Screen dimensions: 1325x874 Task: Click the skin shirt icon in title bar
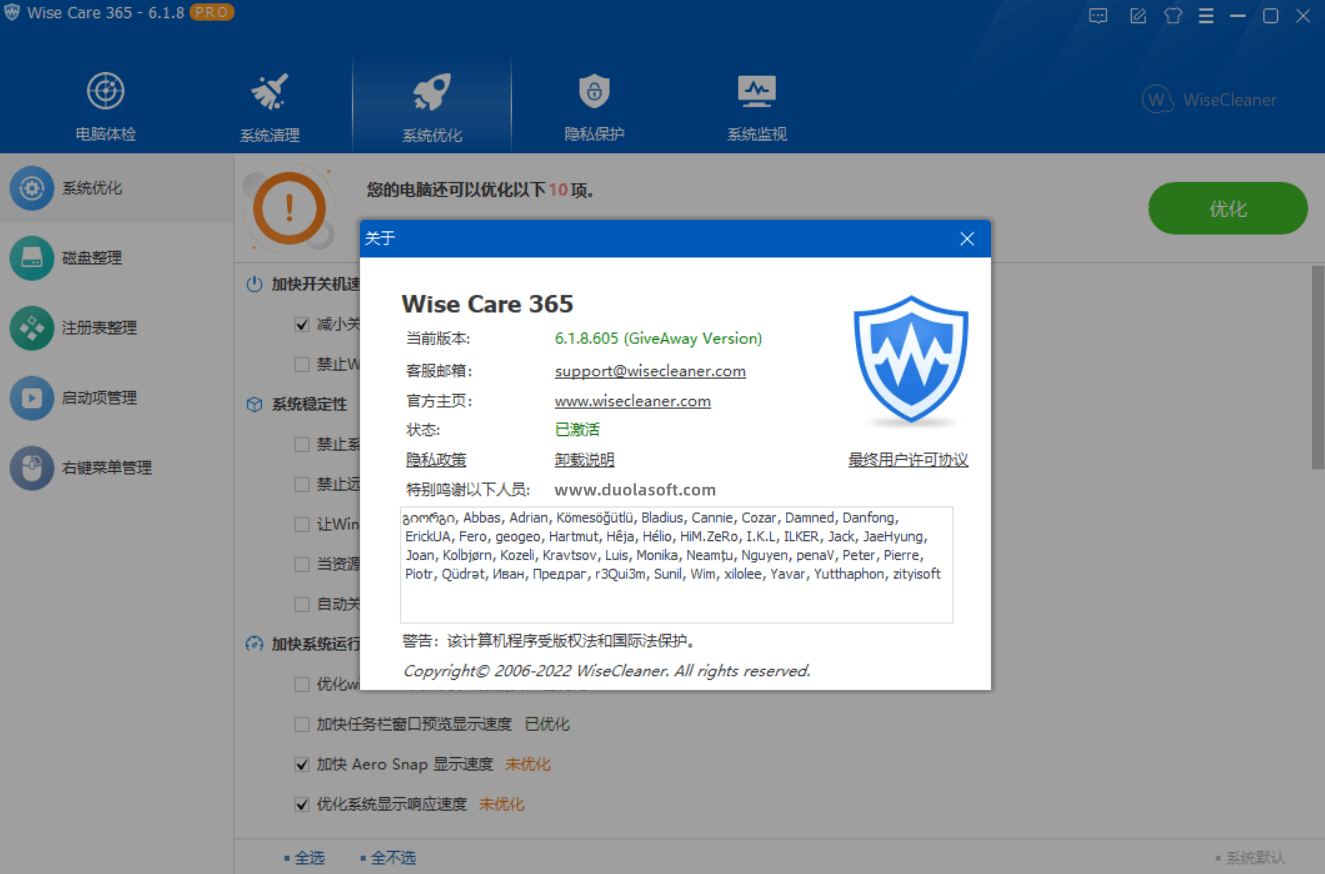1173,15
